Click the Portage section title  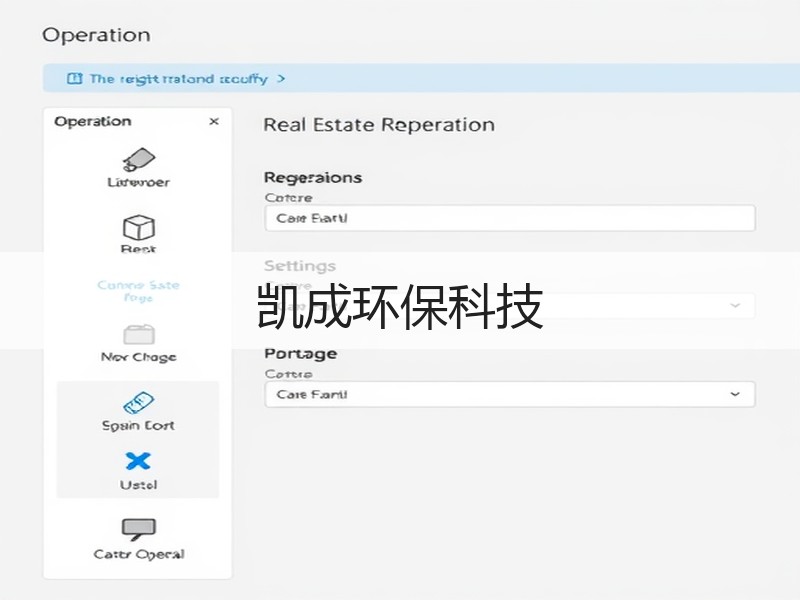[x=301, y=354]
